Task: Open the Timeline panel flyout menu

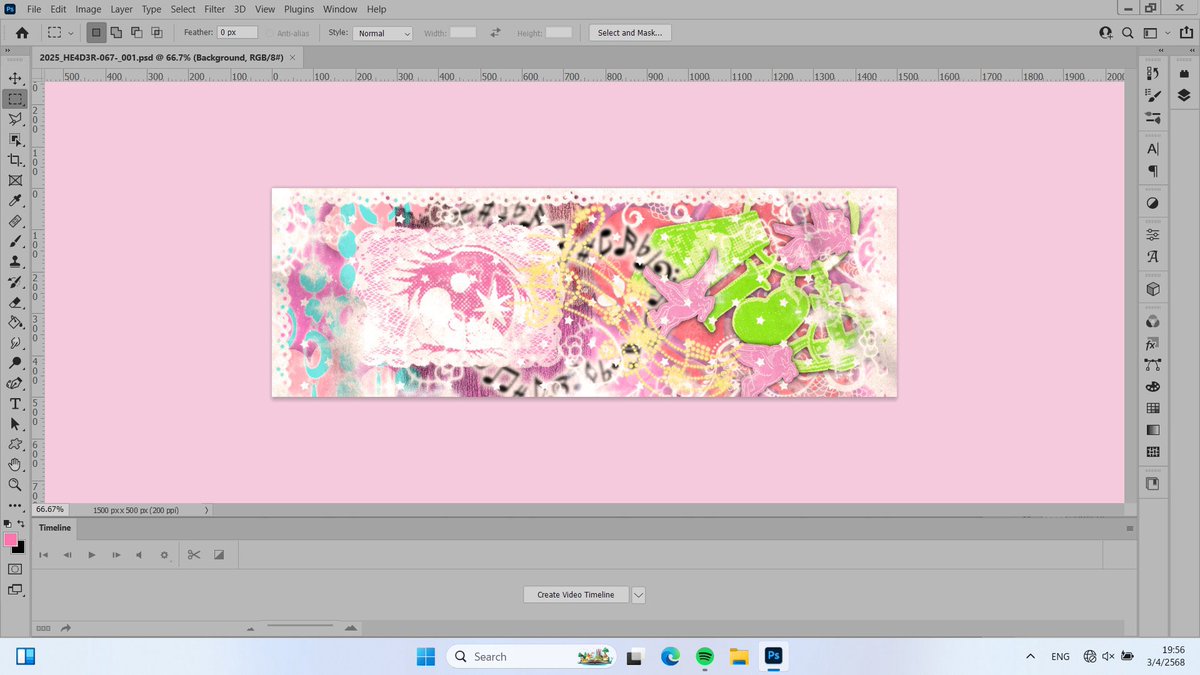Action: 1130,528
